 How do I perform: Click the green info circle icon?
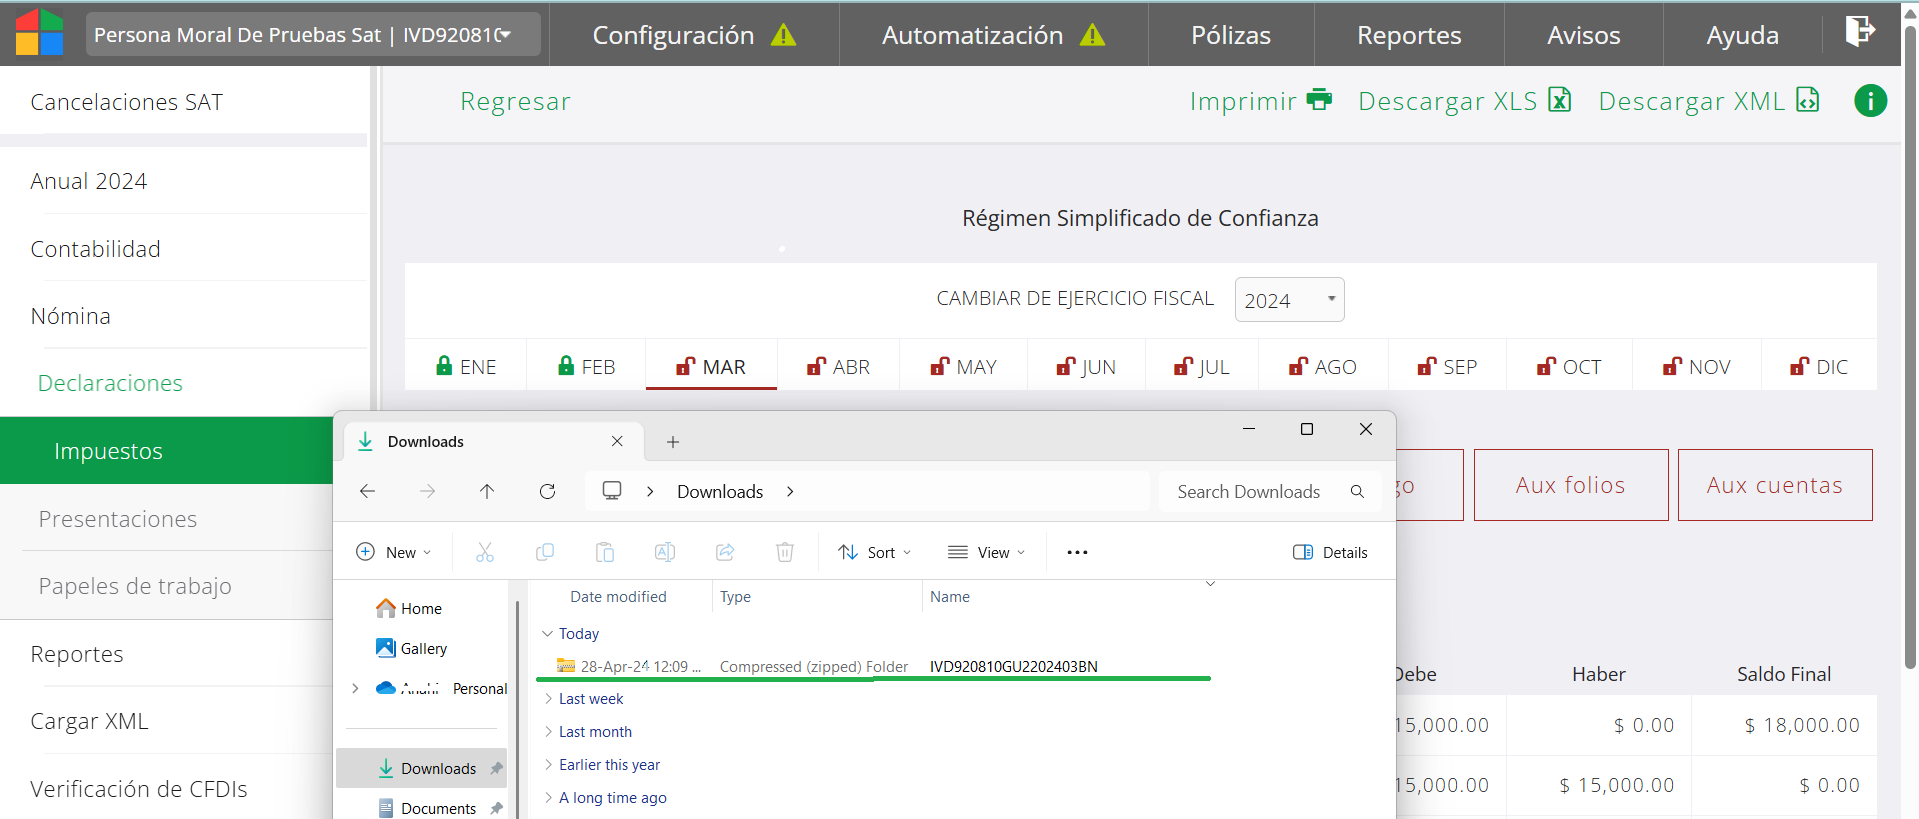tap(1870, 101)
